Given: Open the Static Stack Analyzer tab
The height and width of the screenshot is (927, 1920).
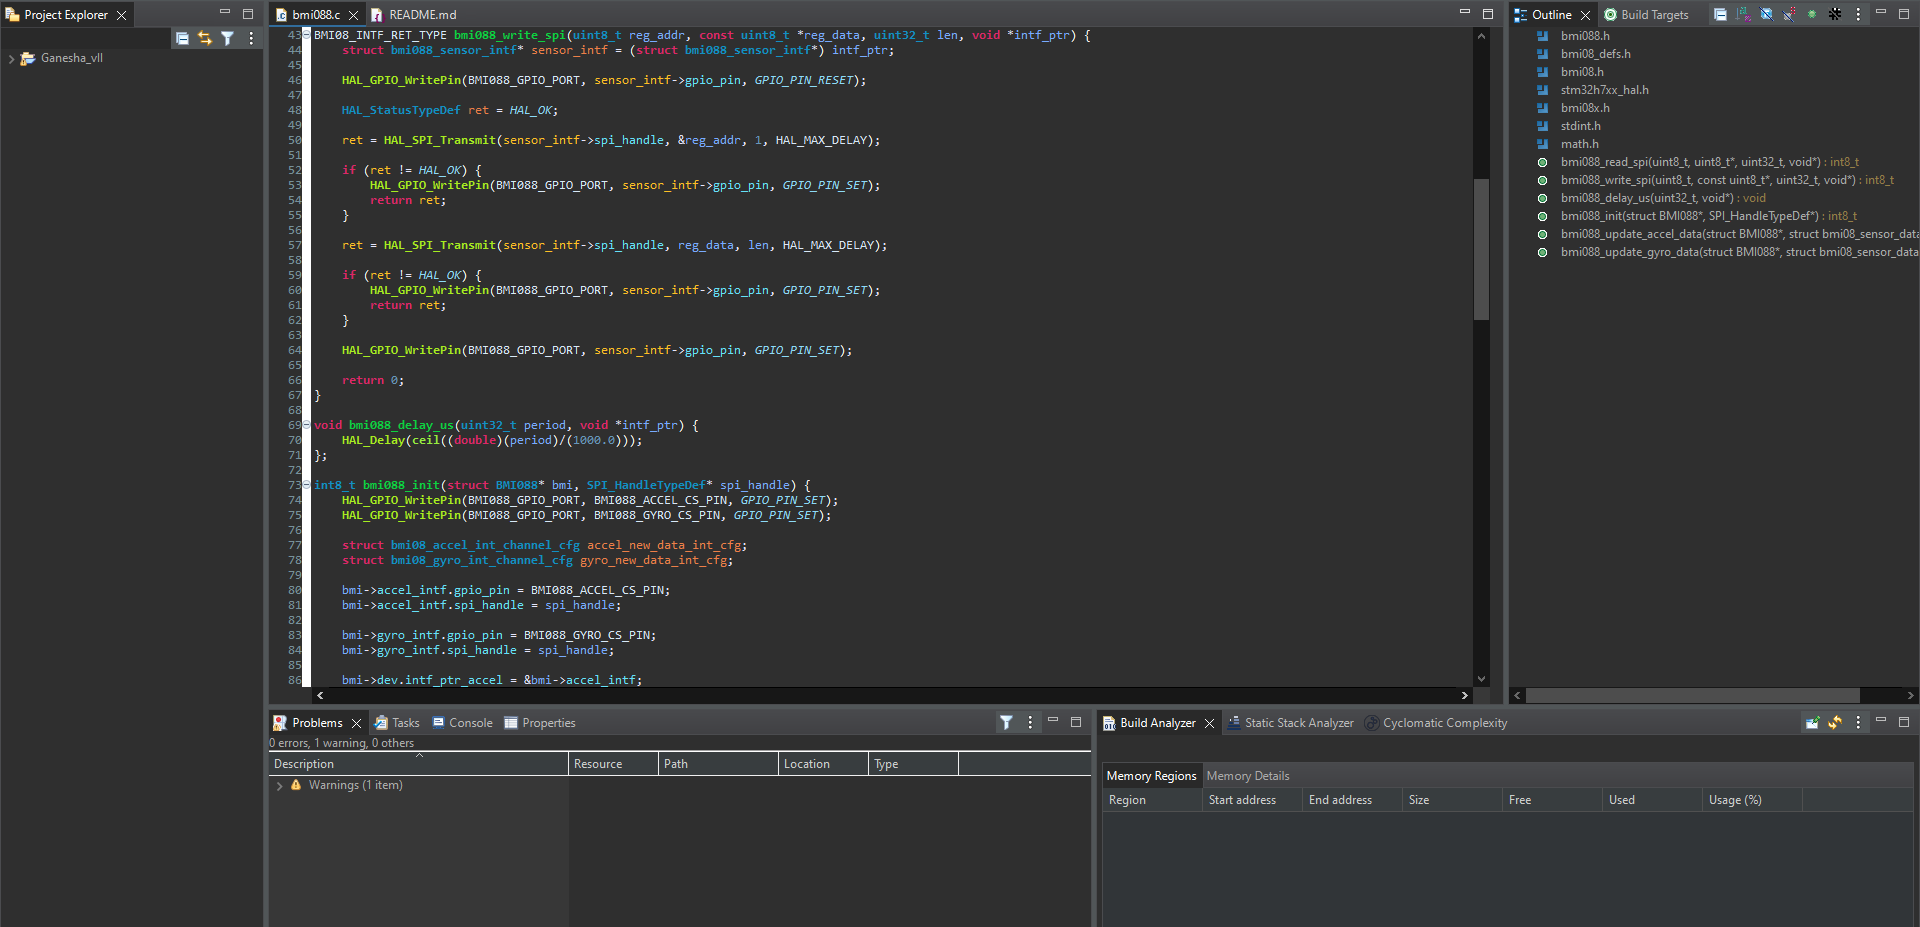Looking at the screenshot, I should pos(1298,723).
